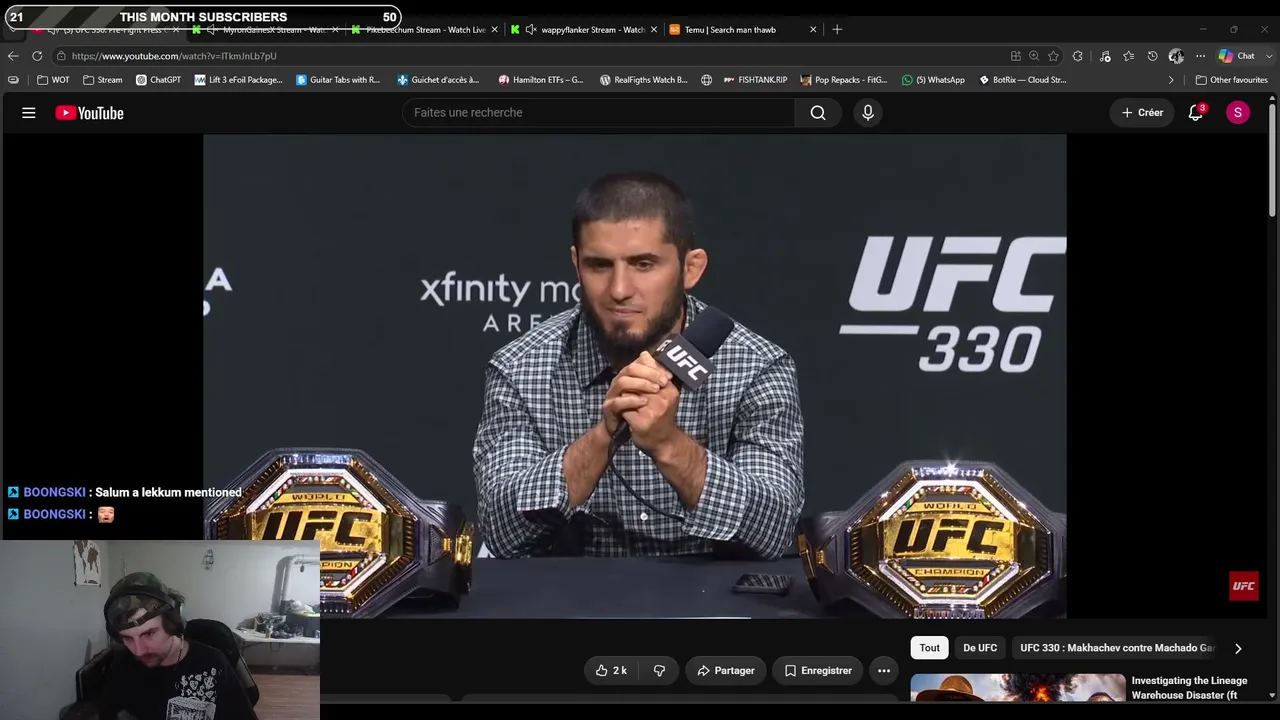
Task: Go back with browser back arrow
Action: [13, 56]
